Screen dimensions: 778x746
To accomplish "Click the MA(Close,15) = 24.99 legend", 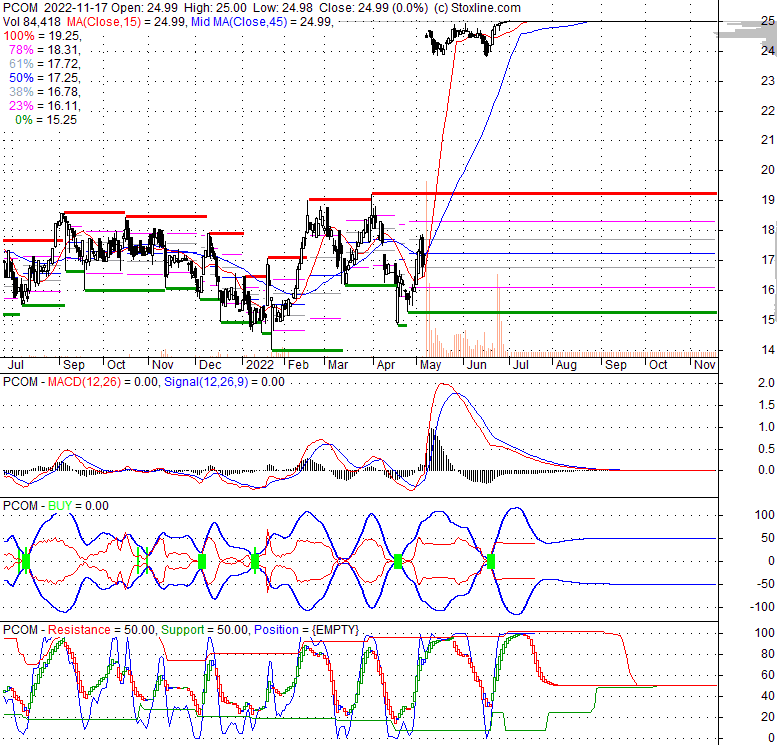I will [125, 22].
